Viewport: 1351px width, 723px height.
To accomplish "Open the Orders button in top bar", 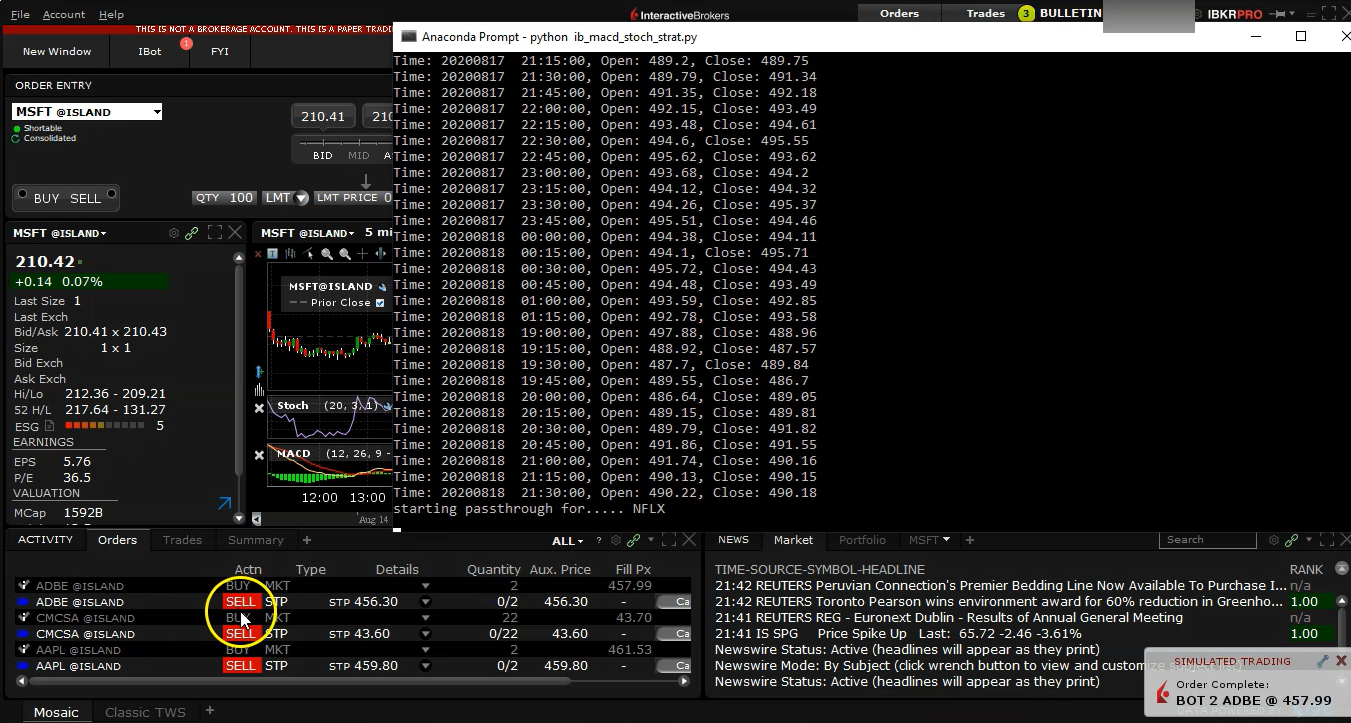I will [x=899, y=13].
